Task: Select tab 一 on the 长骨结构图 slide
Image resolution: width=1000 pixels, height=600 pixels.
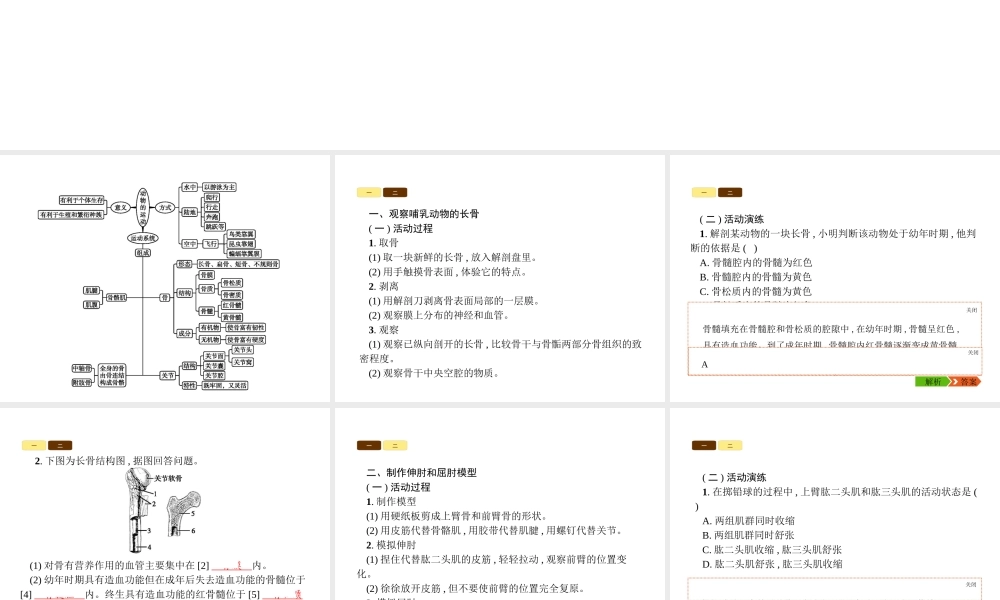Action: (x=34, y=446)
